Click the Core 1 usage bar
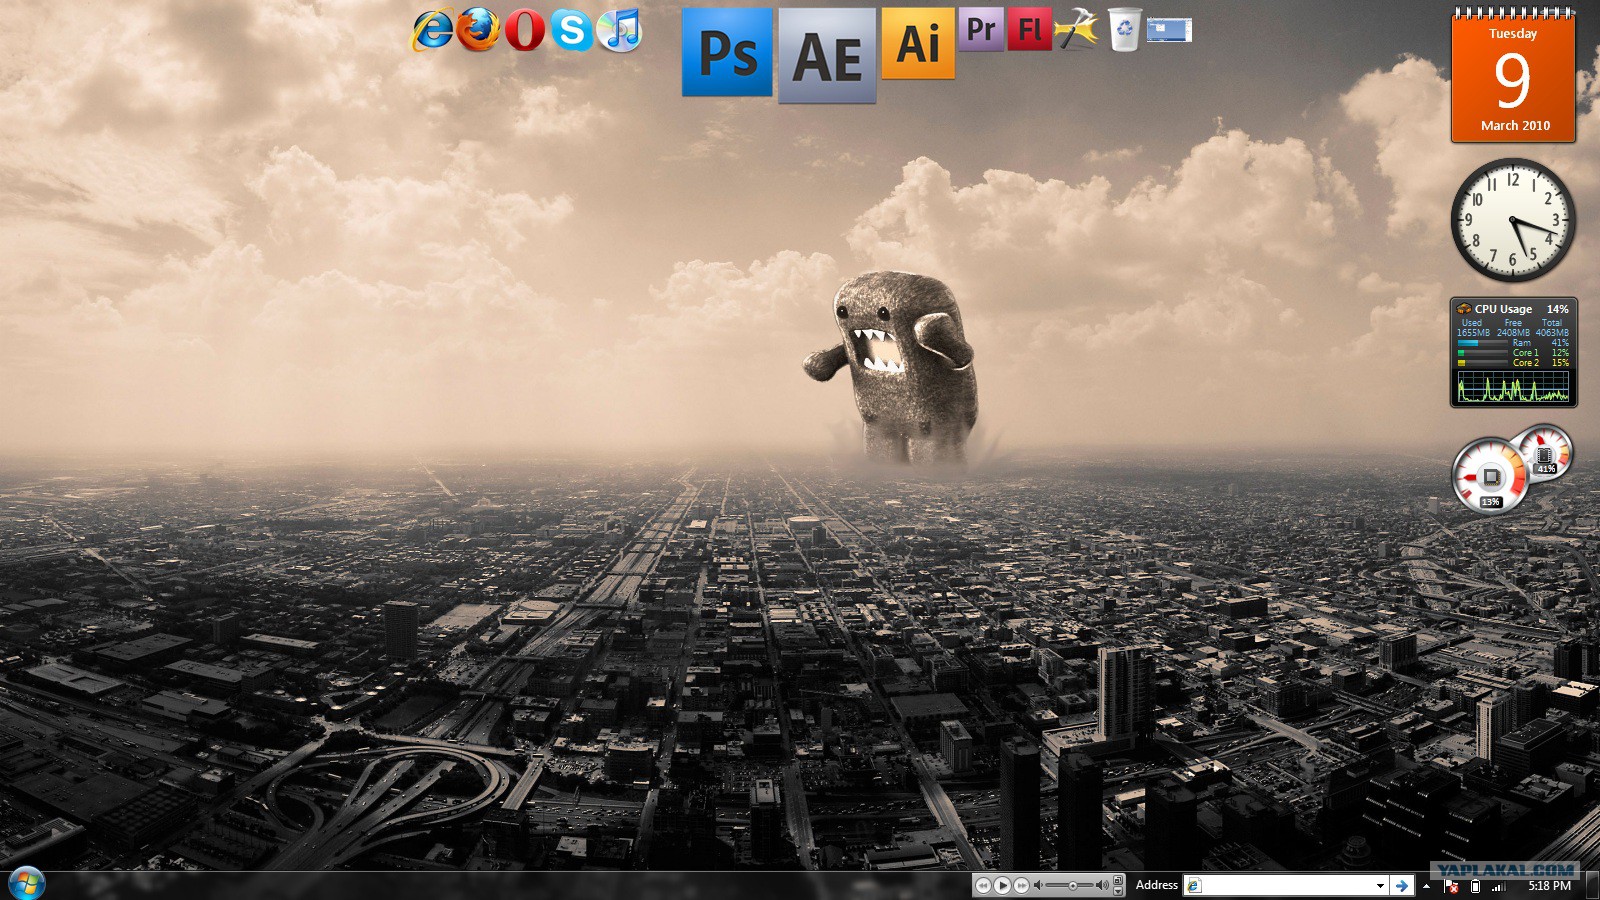The image size is (1600, 900). click(1482, 353)
